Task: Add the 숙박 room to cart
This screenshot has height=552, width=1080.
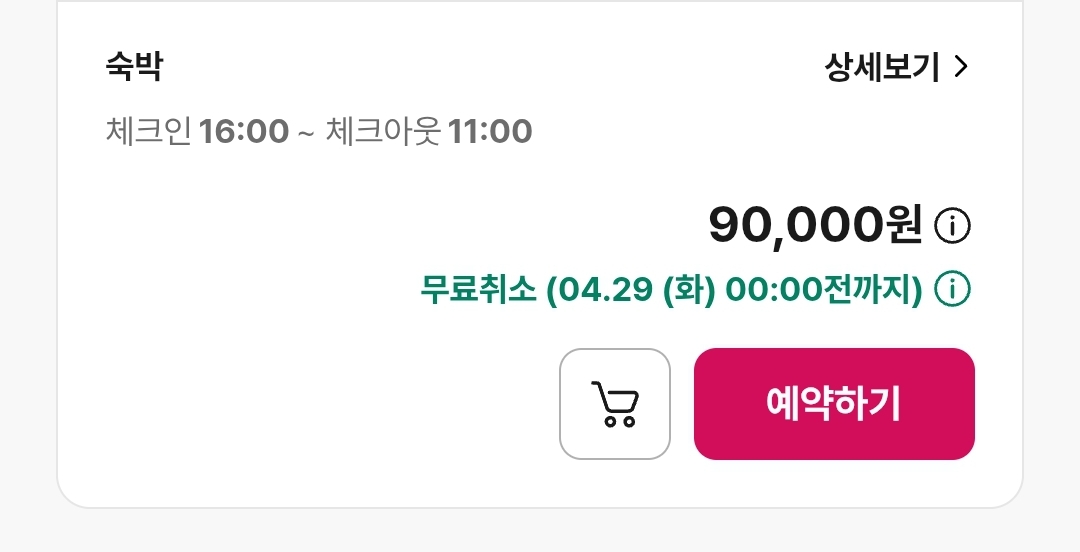Action: 614,404
